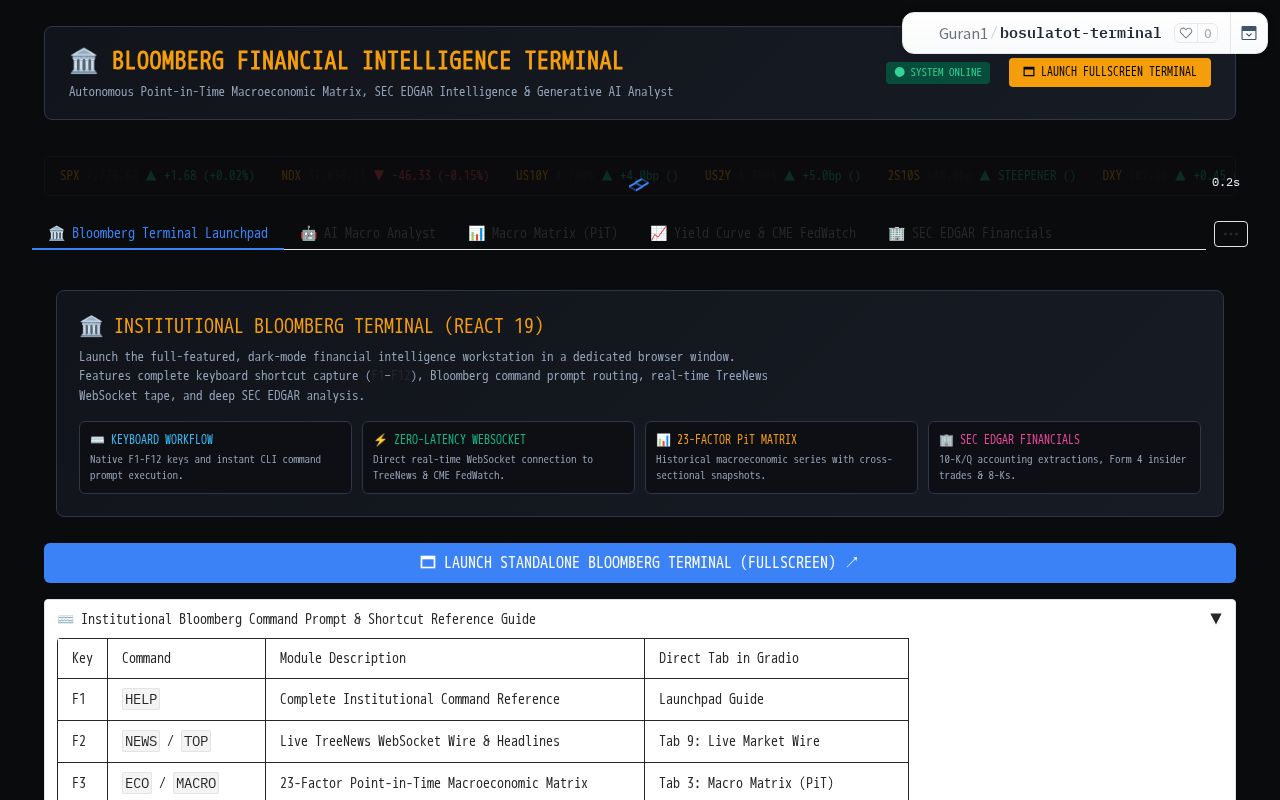1280x800 pixels.
Task: Click '23-Factor Point-in-Time Macroeconomic Matrix' cell
Action: point(455,782)
